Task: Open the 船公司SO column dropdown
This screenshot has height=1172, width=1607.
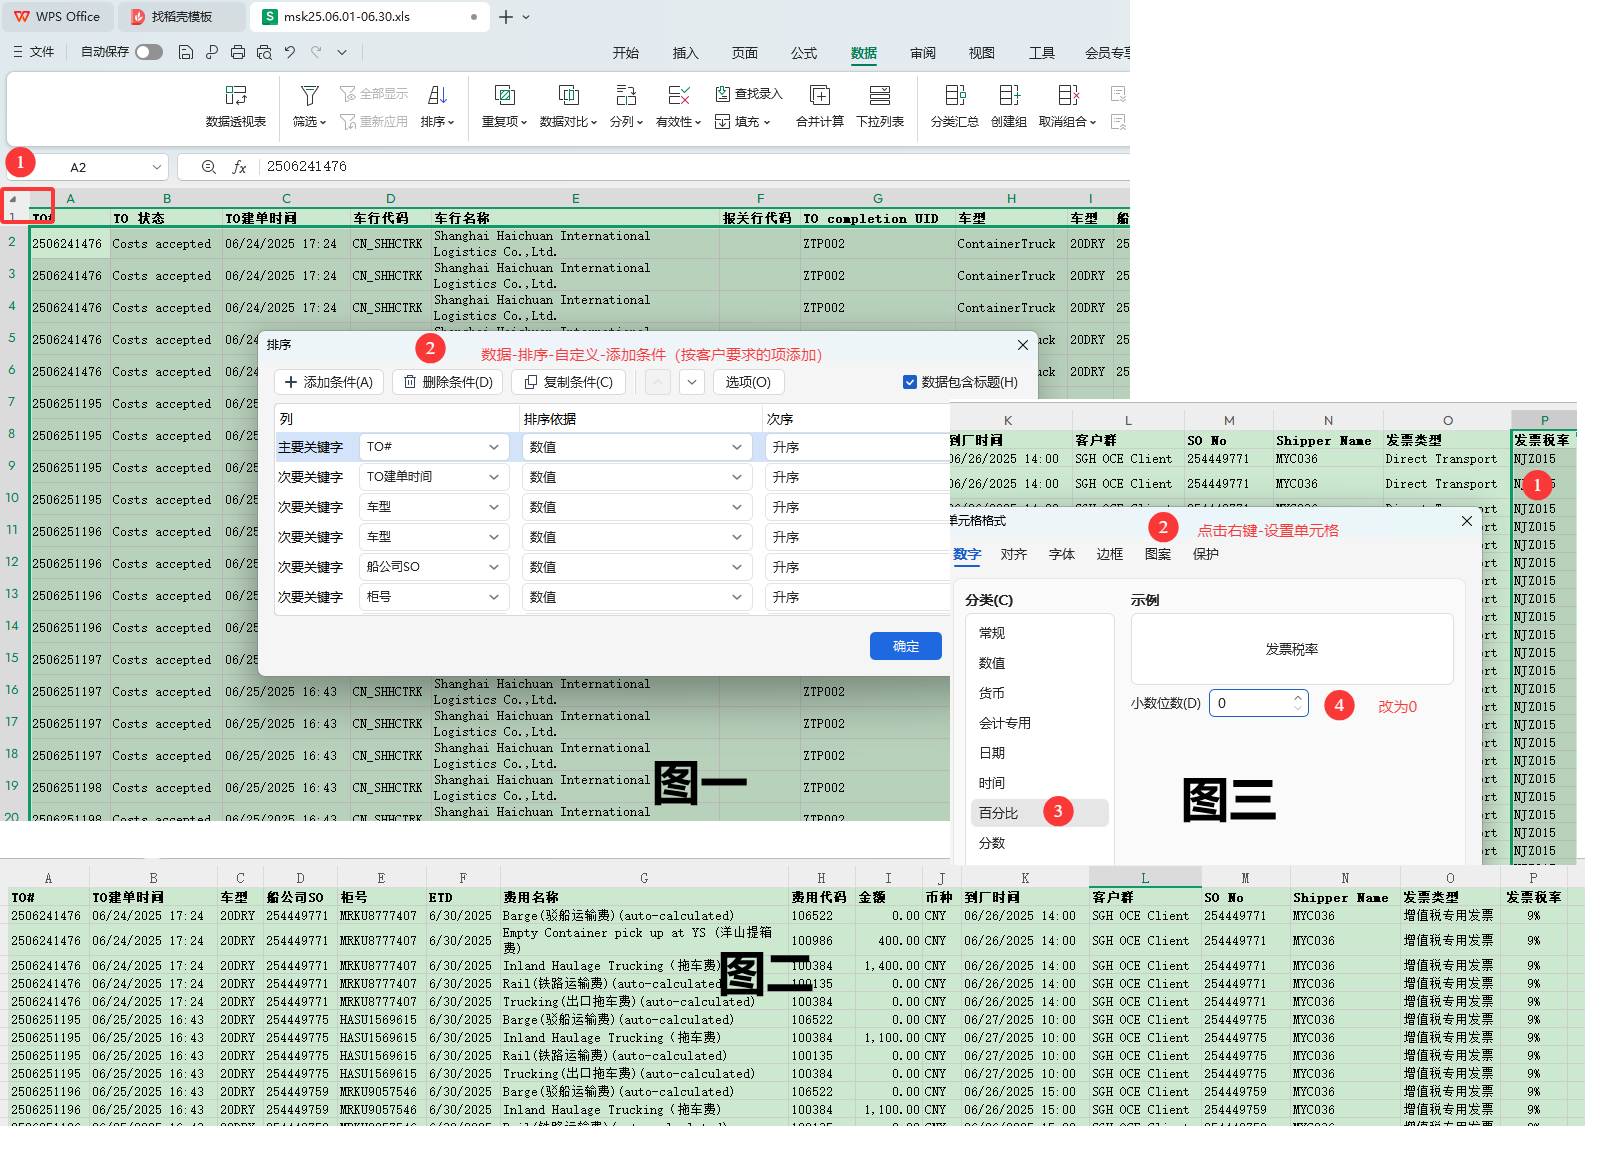Action: click(494, 567)
